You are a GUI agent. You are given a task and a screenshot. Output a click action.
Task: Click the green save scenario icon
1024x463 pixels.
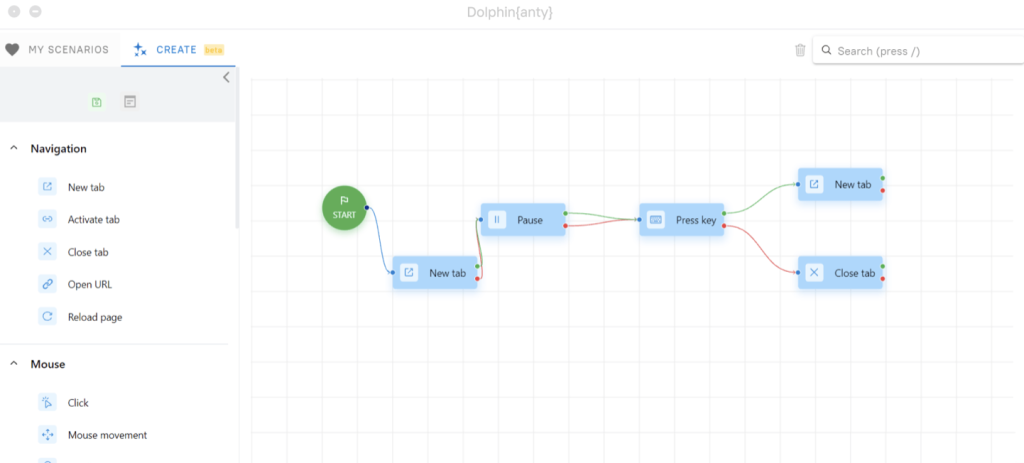(x=97, y=102)
